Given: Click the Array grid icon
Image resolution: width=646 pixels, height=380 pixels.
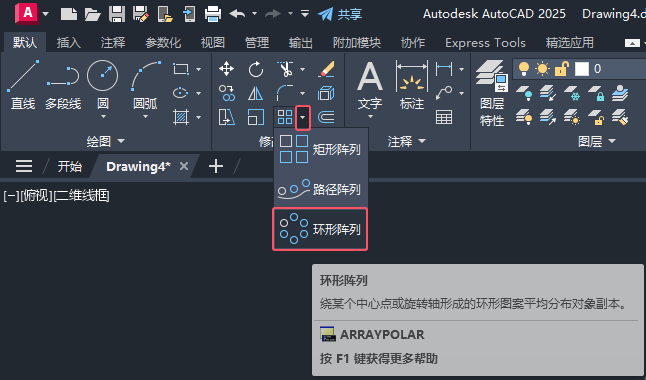Looking at the screenshot, I should pyautogui.click(x=285, y=117).
